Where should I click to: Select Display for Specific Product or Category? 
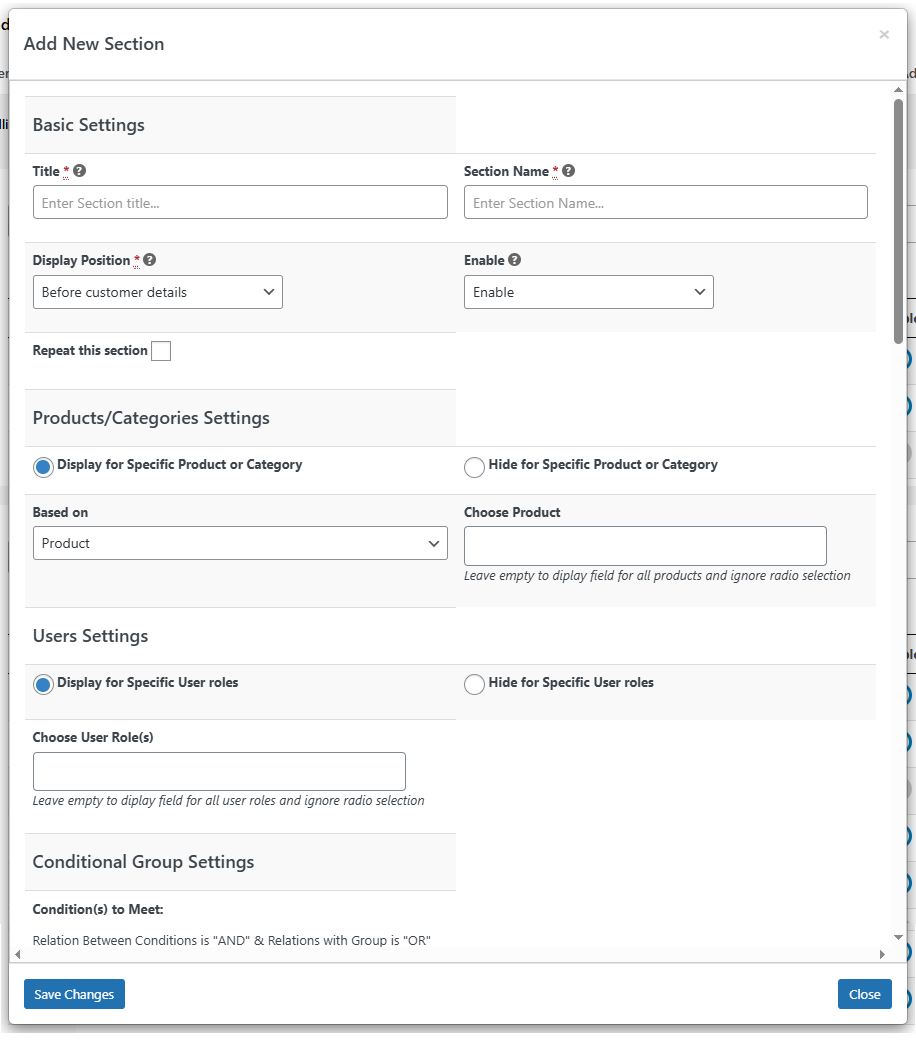pos(44,467)
